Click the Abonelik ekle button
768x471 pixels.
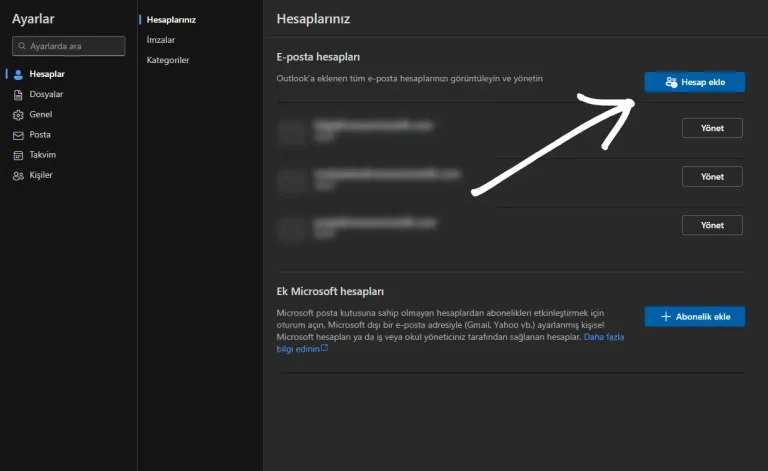(x=694, y=317)
